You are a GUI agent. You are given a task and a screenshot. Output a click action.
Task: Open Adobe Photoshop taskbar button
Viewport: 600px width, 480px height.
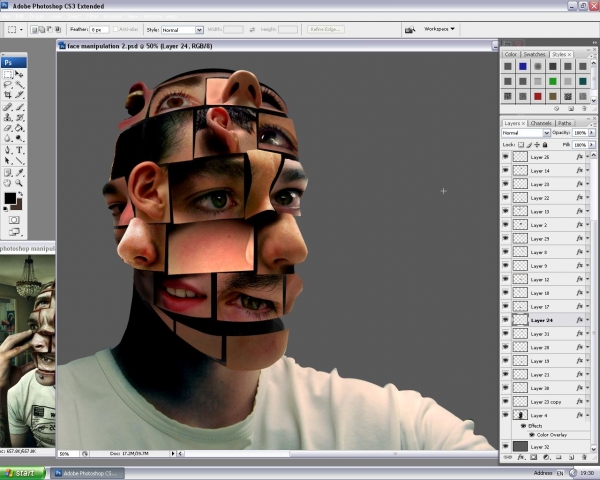(87, 473)
